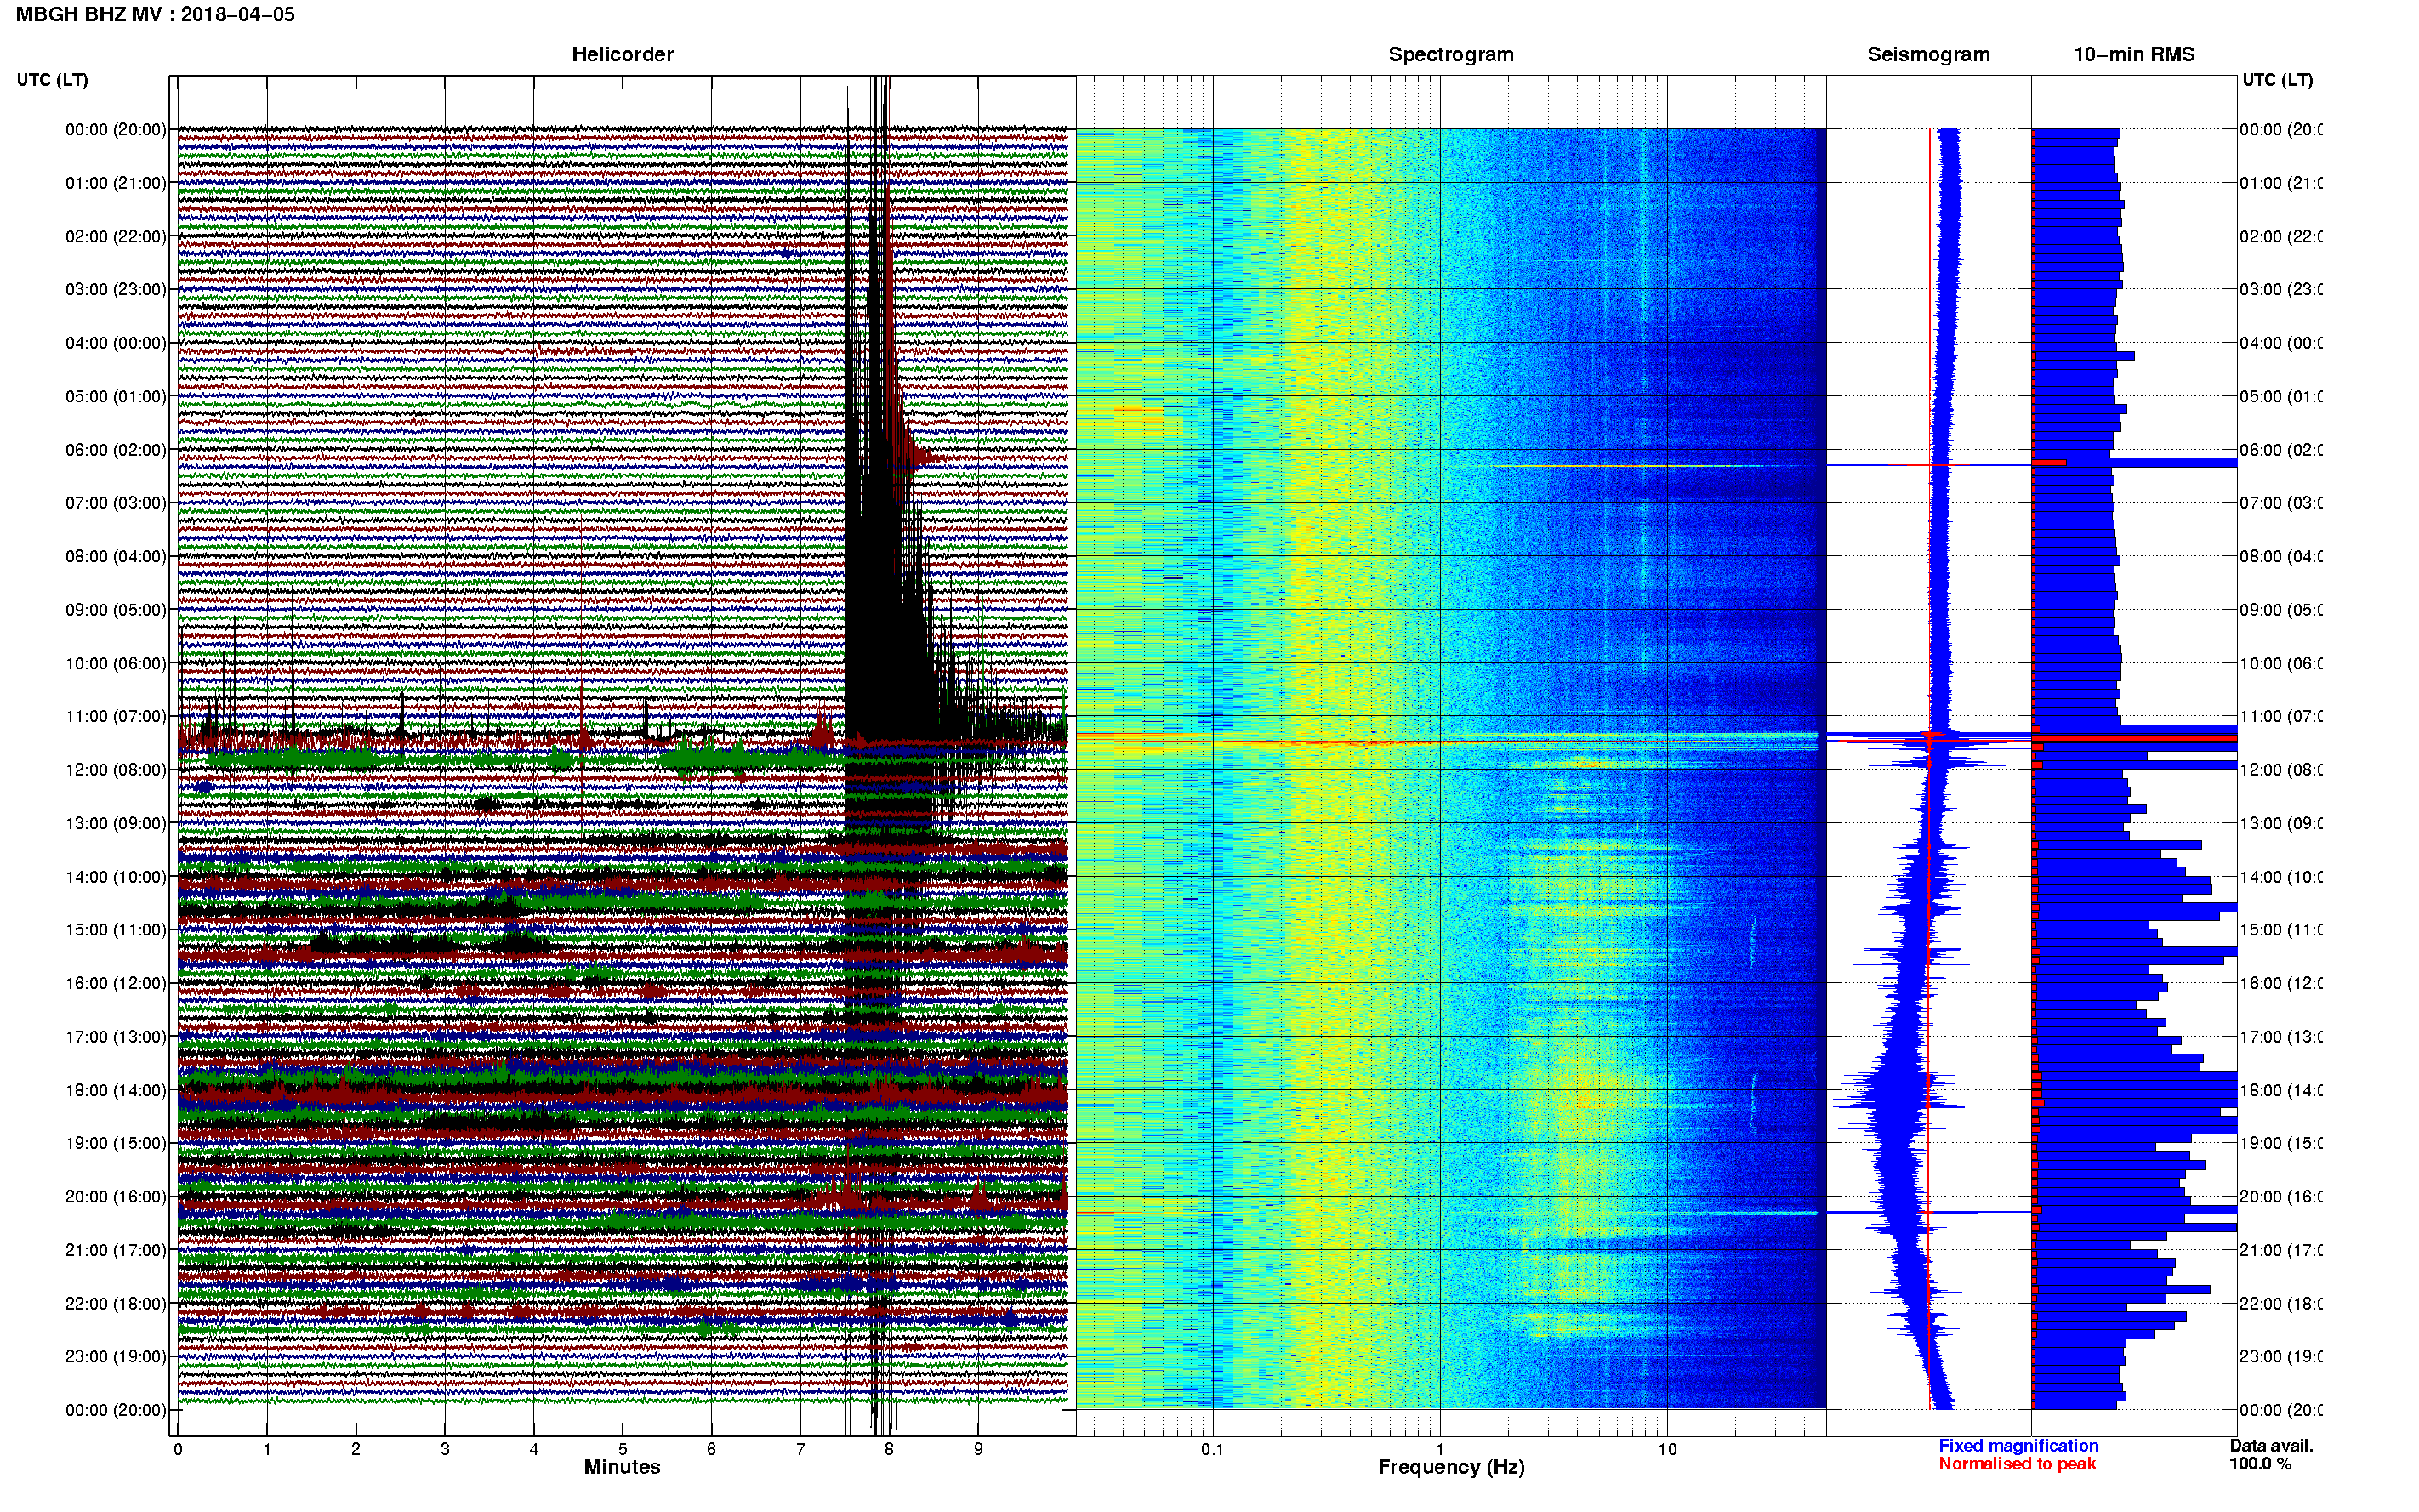This screenshot has height=1512, width=2419.
Task: Click the 'Fixed magnification' legend text
Action: pos(2018,1446)
